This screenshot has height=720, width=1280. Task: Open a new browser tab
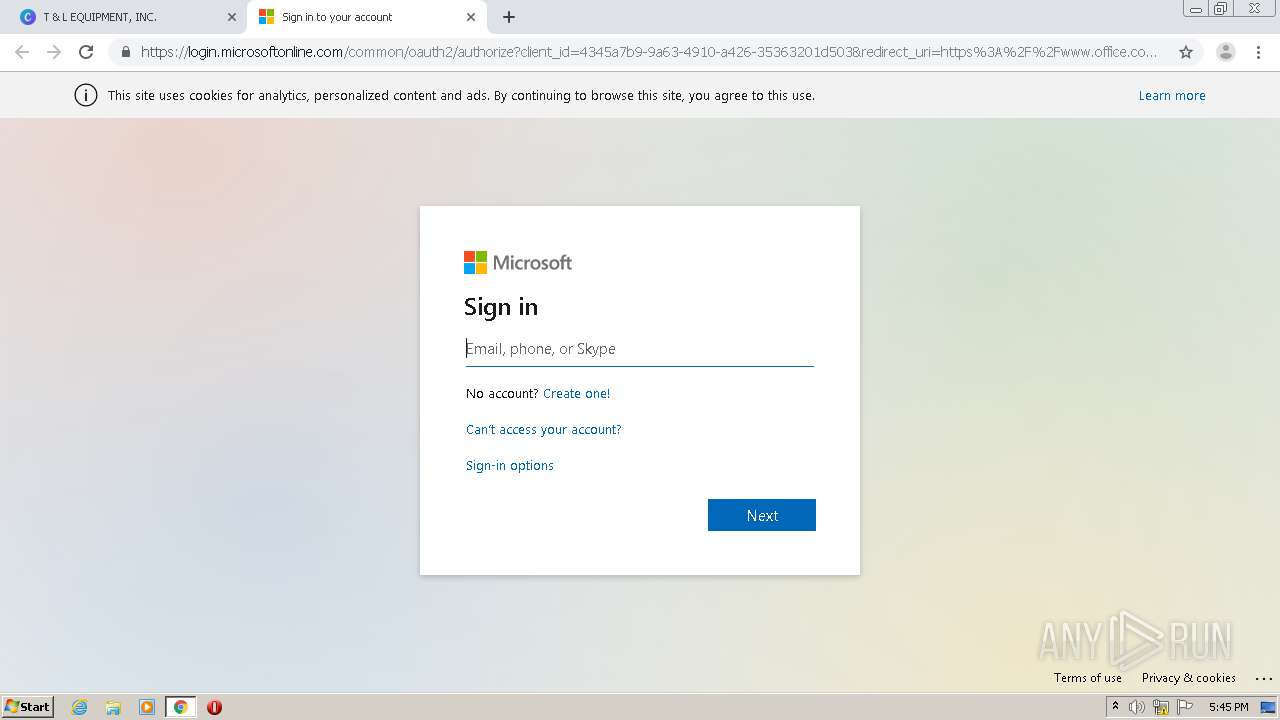pyautogui.click(x=509, y=17)
